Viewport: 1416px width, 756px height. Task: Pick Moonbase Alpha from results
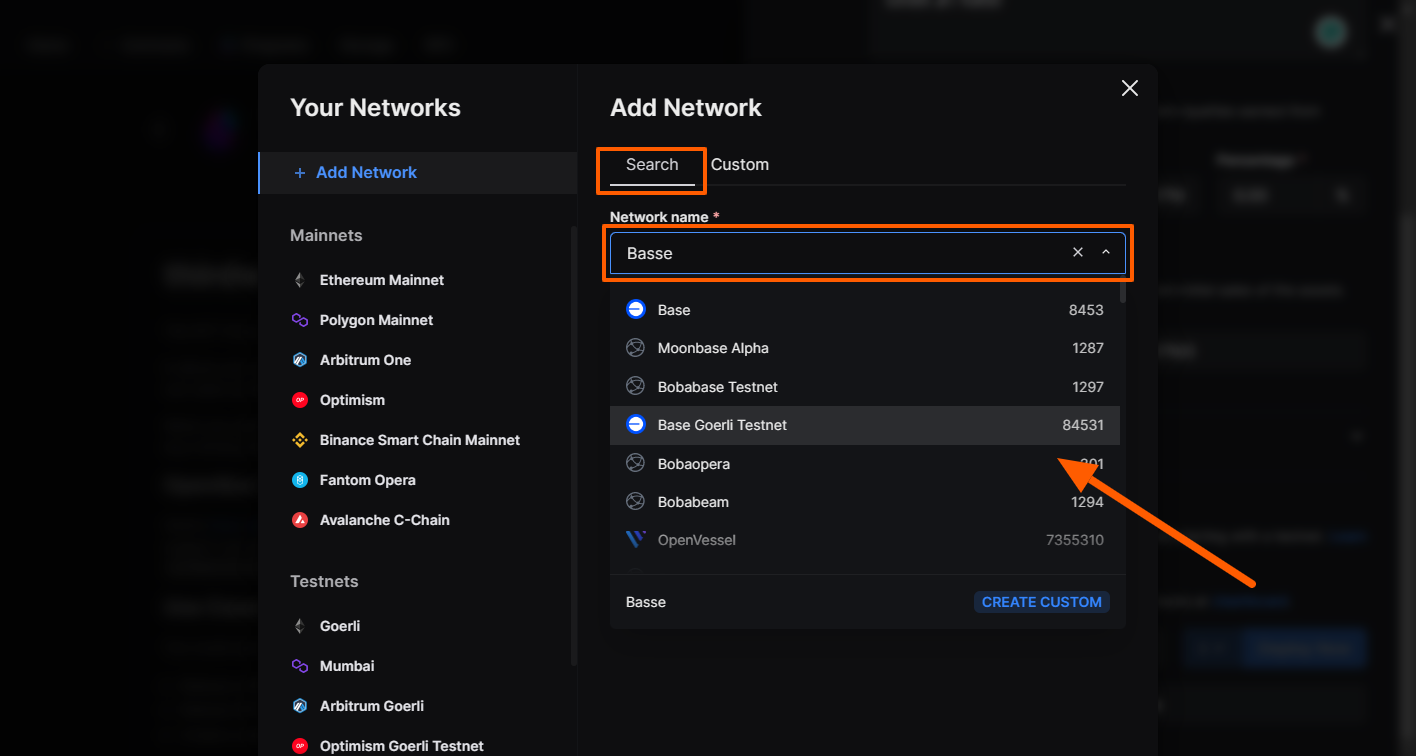coord(865,348)
